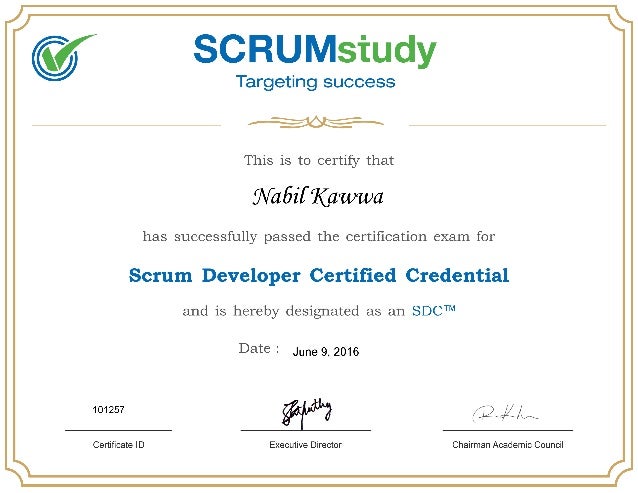The image size is (638, 493).
Task: Click the 'This is to certify that' line
Action: (x=319, y=160)
